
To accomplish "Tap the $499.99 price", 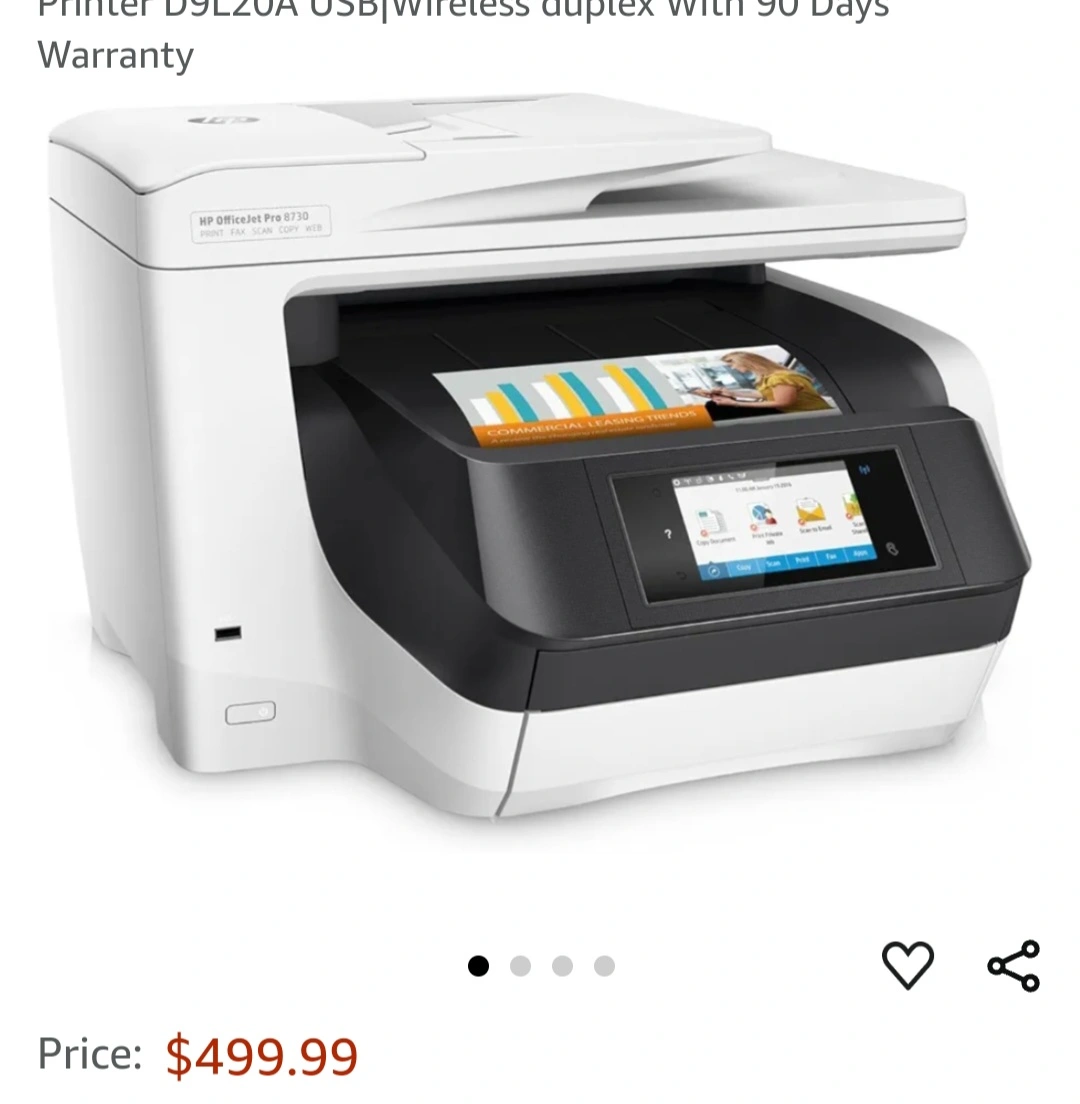I will (261, 1055).
